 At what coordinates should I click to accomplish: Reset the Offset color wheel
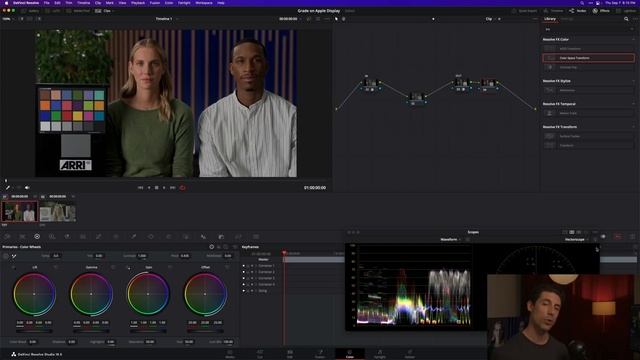227,267
